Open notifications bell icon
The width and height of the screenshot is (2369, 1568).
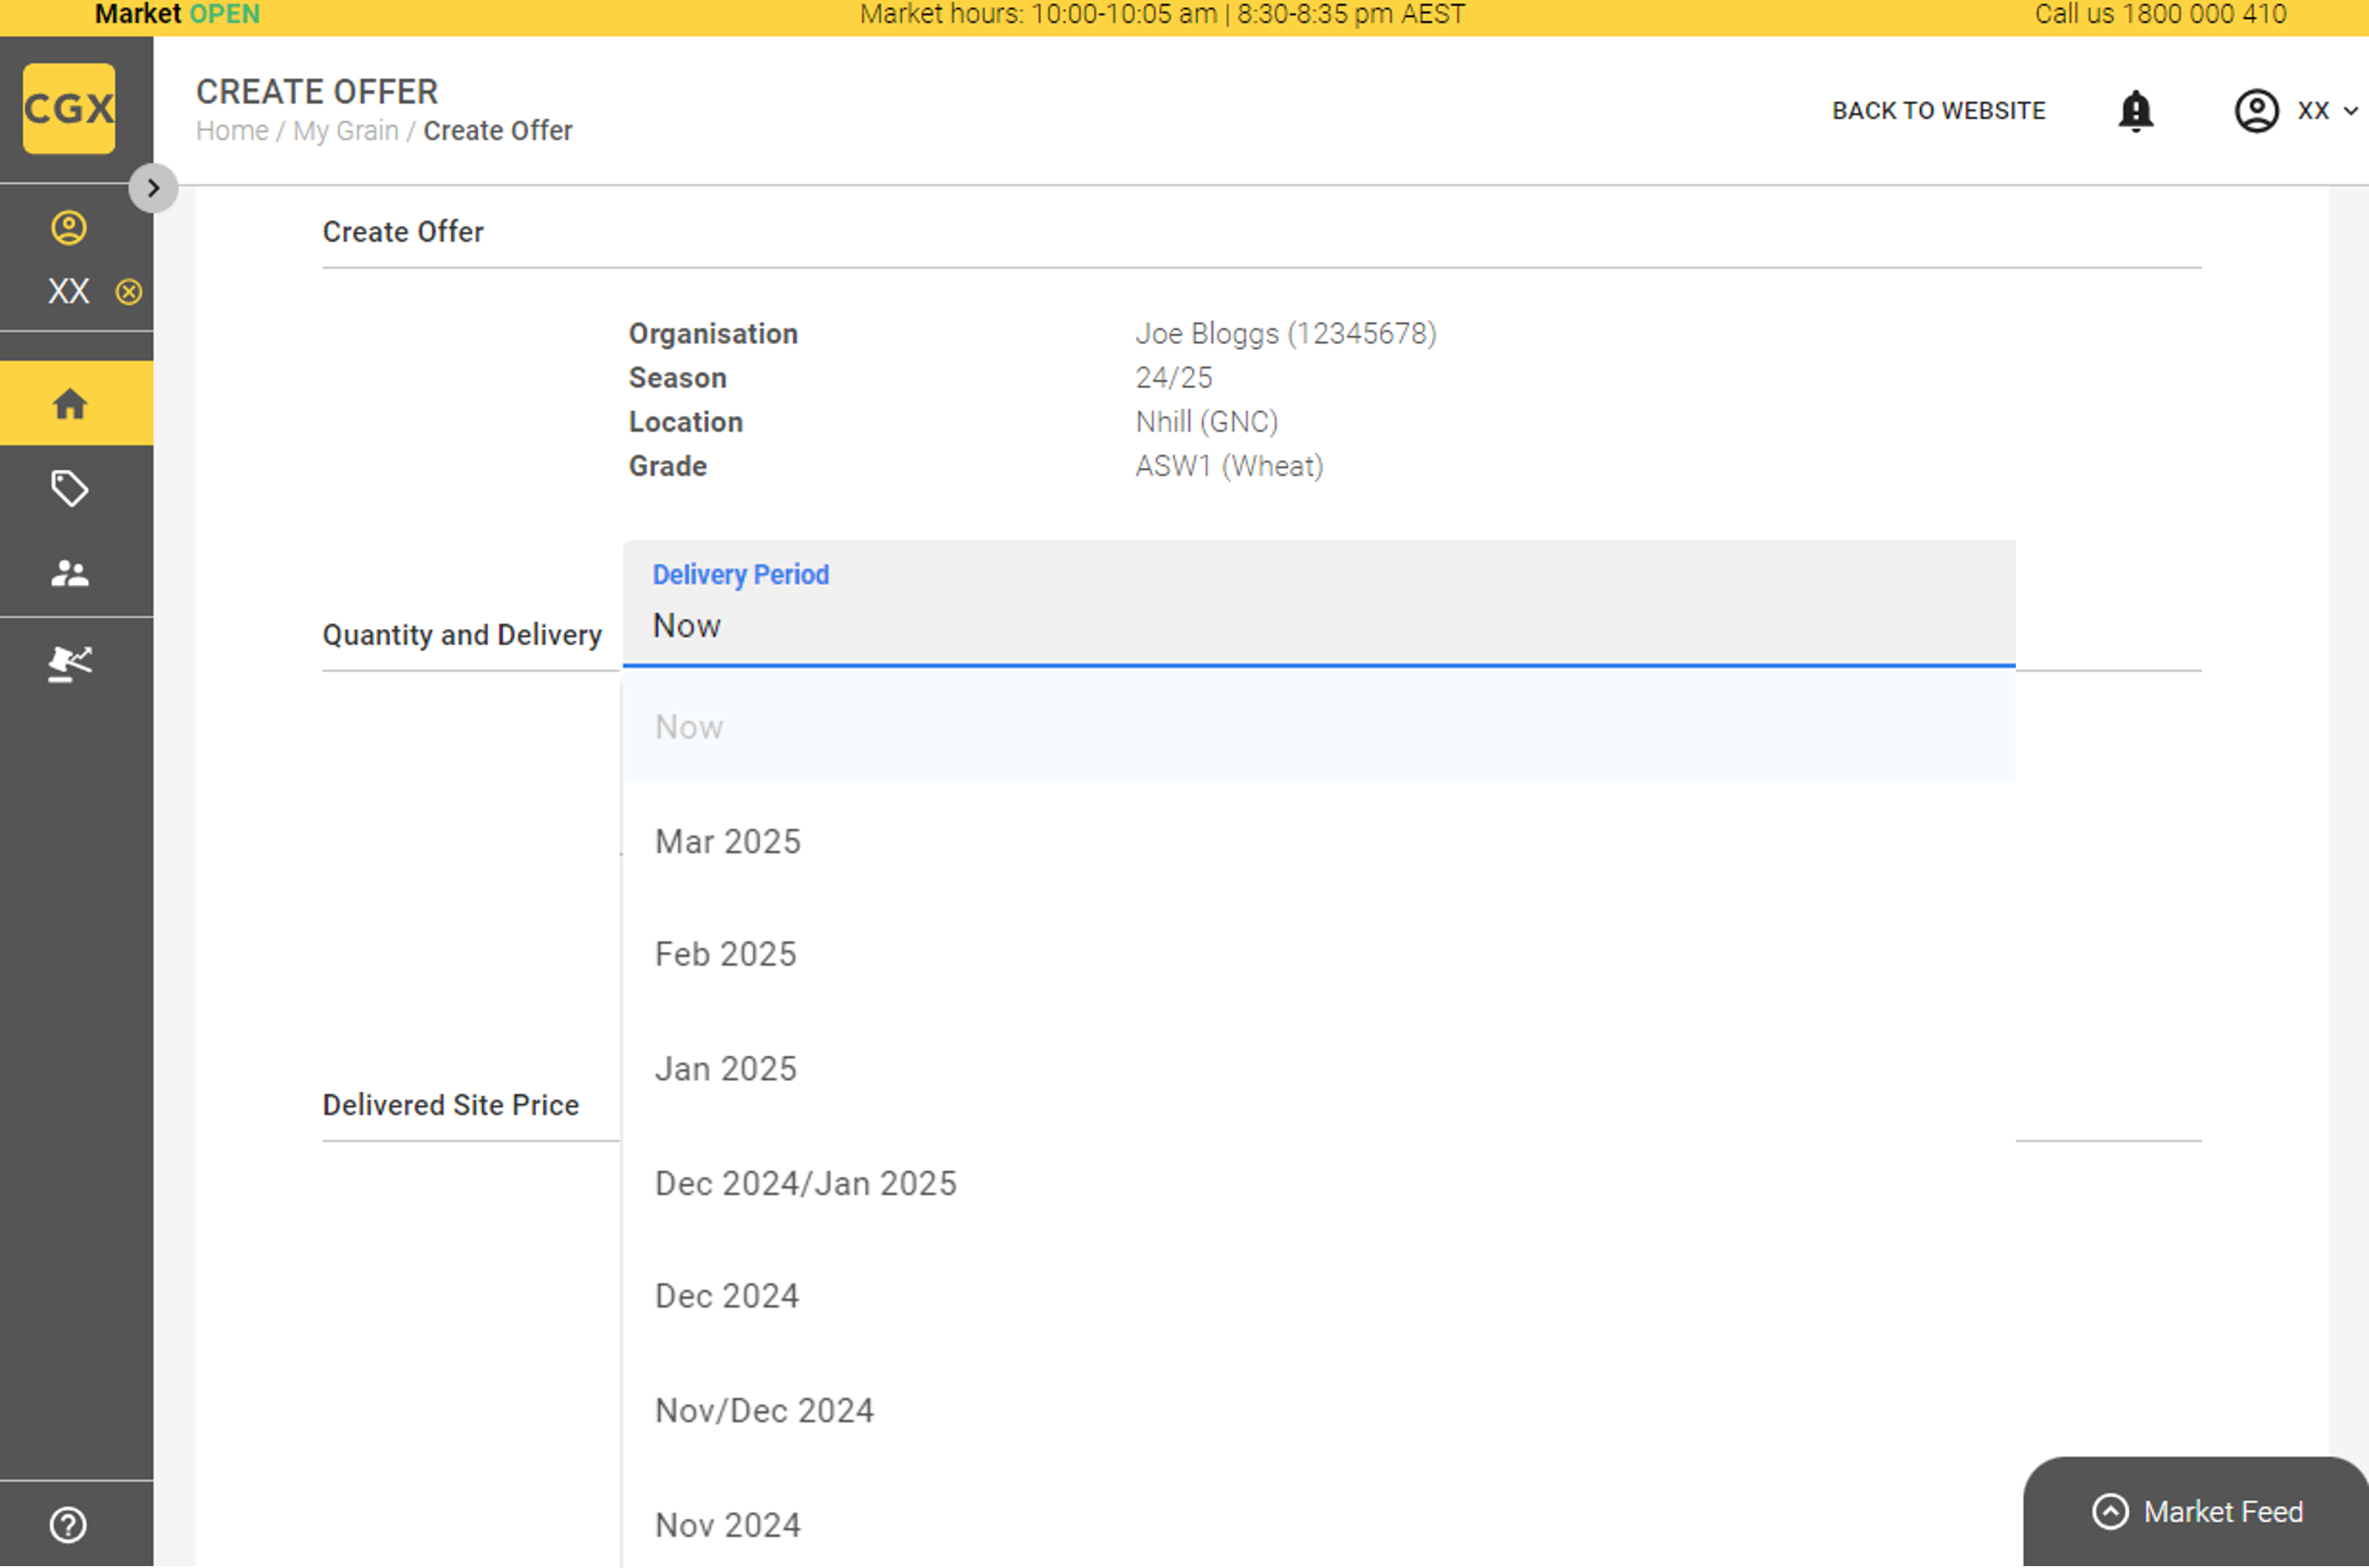(2135, 110)
